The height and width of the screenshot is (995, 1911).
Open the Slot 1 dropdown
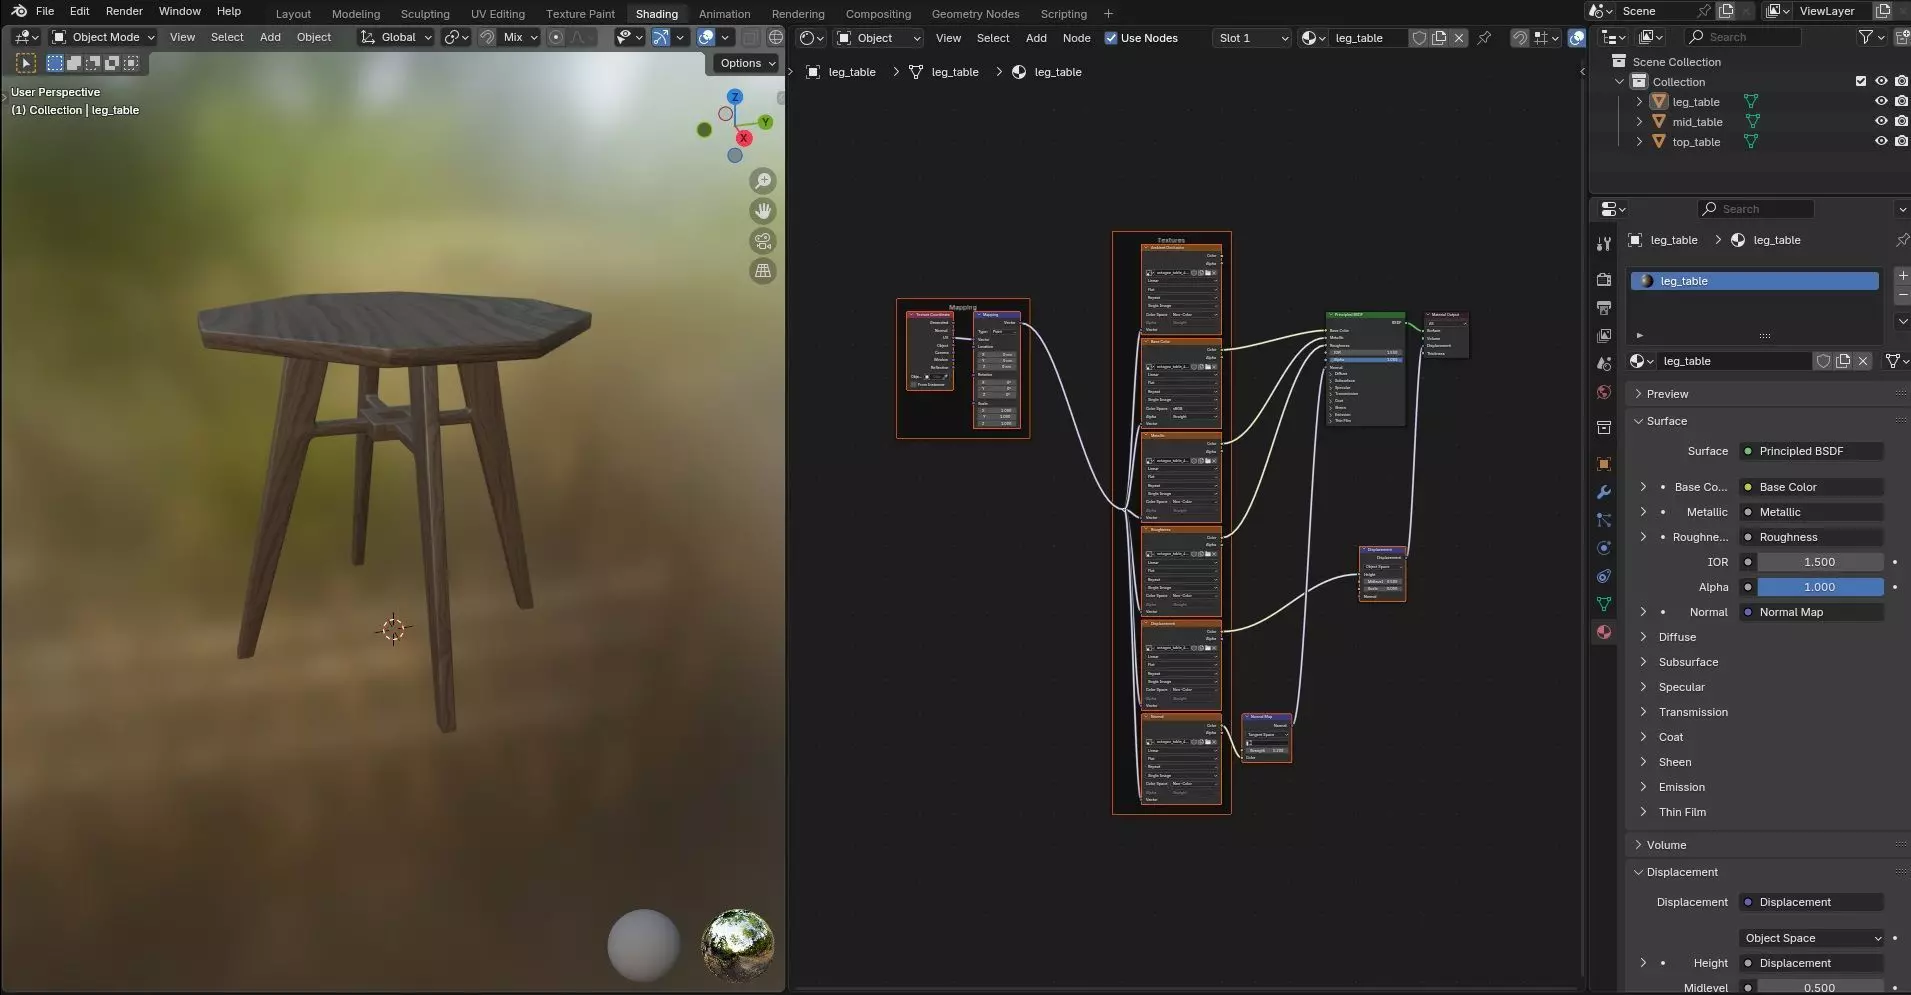pyautogui.click(x=1252, y=38)
